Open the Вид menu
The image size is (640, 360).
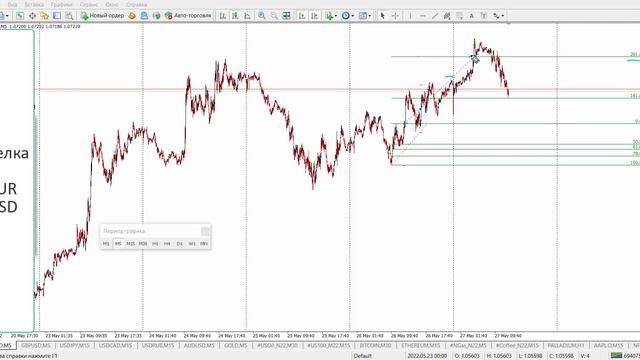pos(12,4)
